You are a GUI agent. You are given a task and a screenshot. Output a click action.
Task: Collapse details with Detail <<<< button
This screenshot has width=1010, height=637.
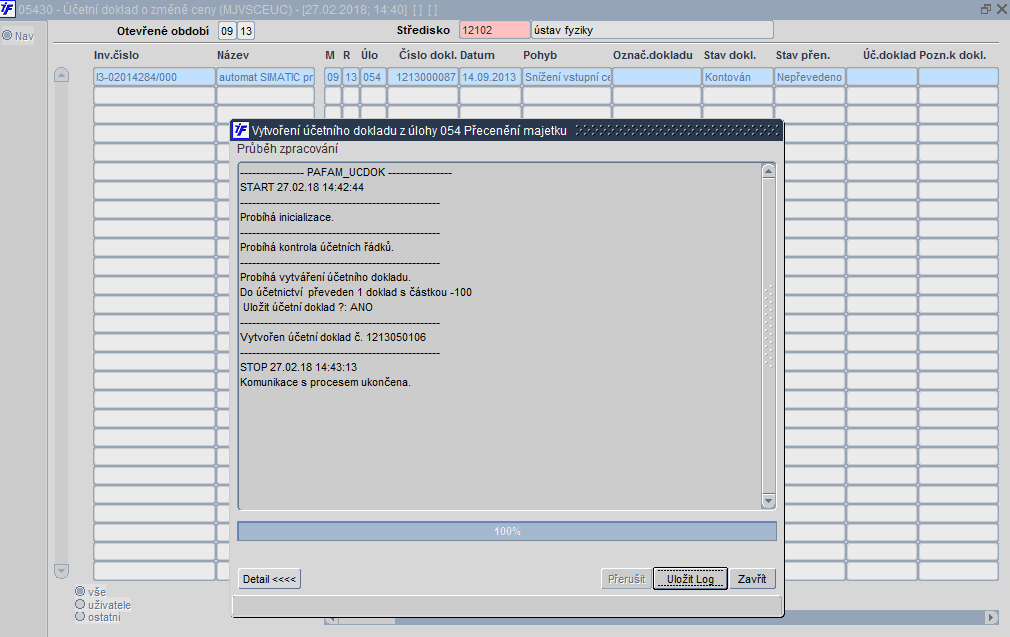269,579
